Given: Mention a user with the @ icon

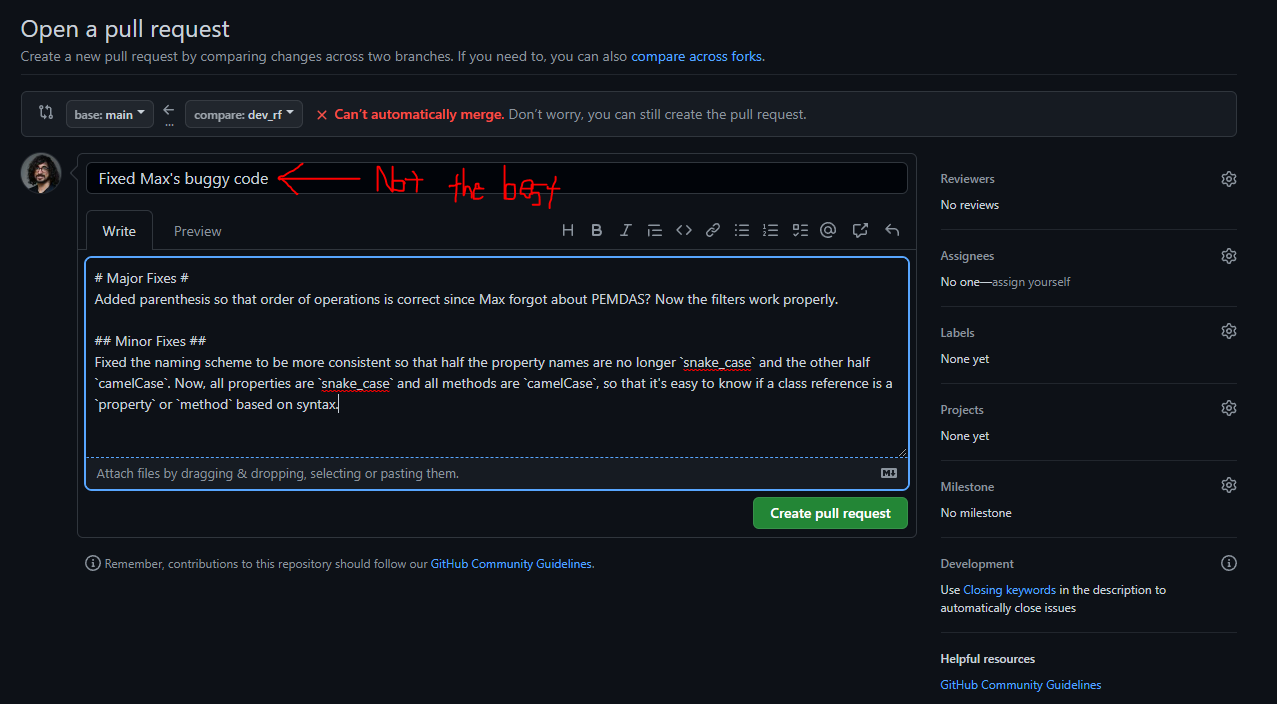Looking at the screenshot, I should point(828,230).
